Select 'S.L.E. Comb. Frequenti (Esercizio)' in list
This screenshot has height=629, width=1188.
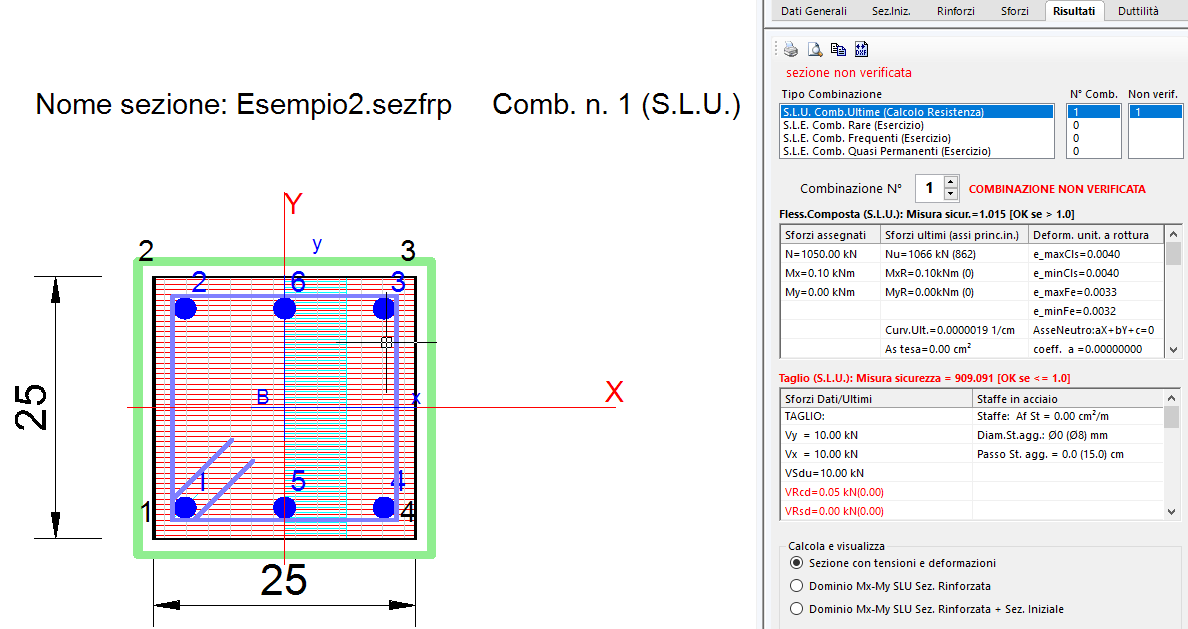click(x=917, y=138)
